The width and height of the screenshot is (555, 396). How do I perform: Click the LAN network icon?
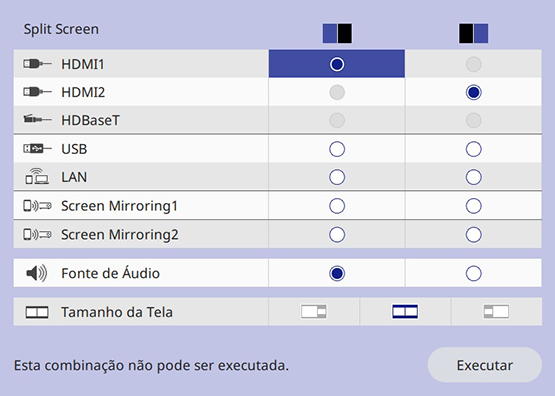[37, 176]
